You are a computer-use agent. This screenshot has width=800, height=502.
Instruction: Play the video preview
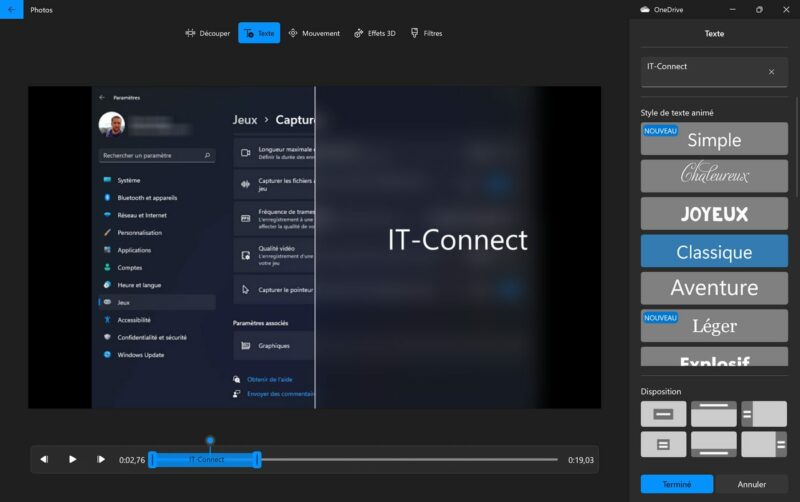pos(72,459)
